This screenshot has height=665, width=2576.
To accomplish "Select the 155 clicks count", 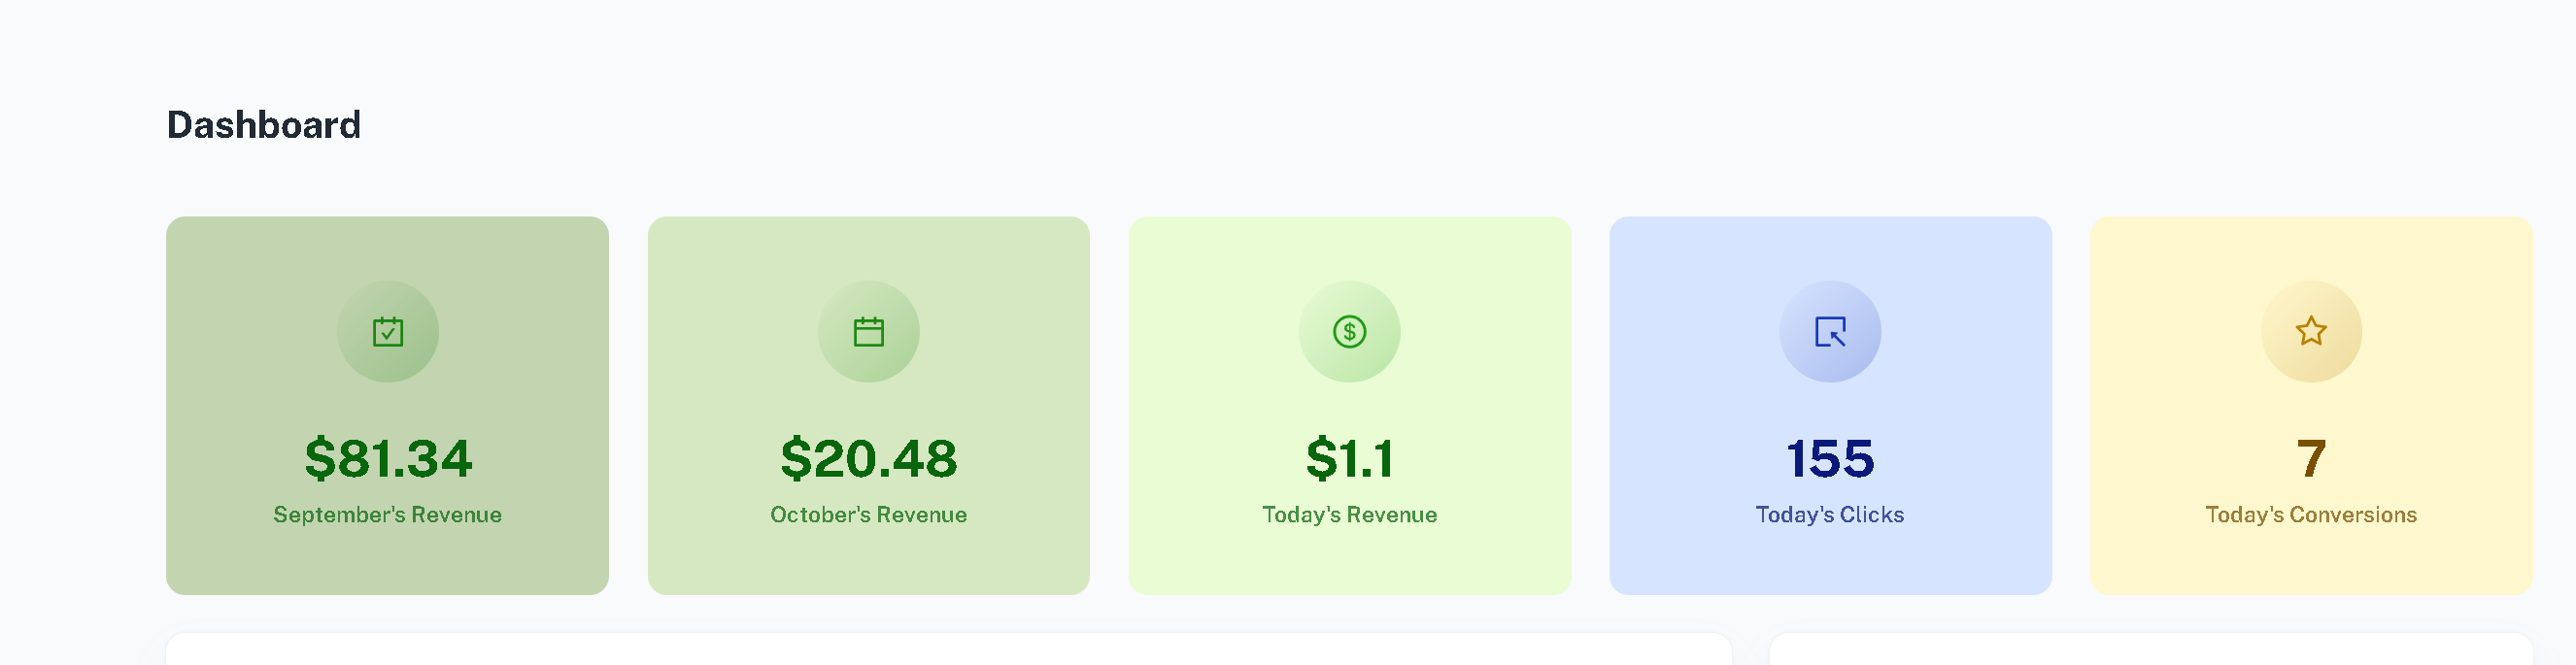I will click(1830, 458).
